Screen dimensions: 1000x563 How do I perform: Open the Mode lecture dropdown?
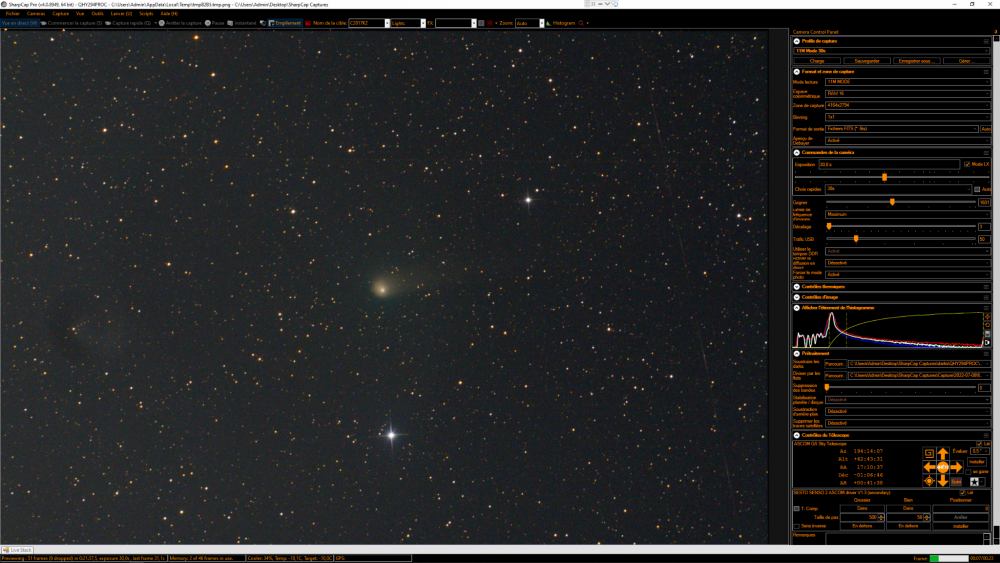tap(908, 82)
